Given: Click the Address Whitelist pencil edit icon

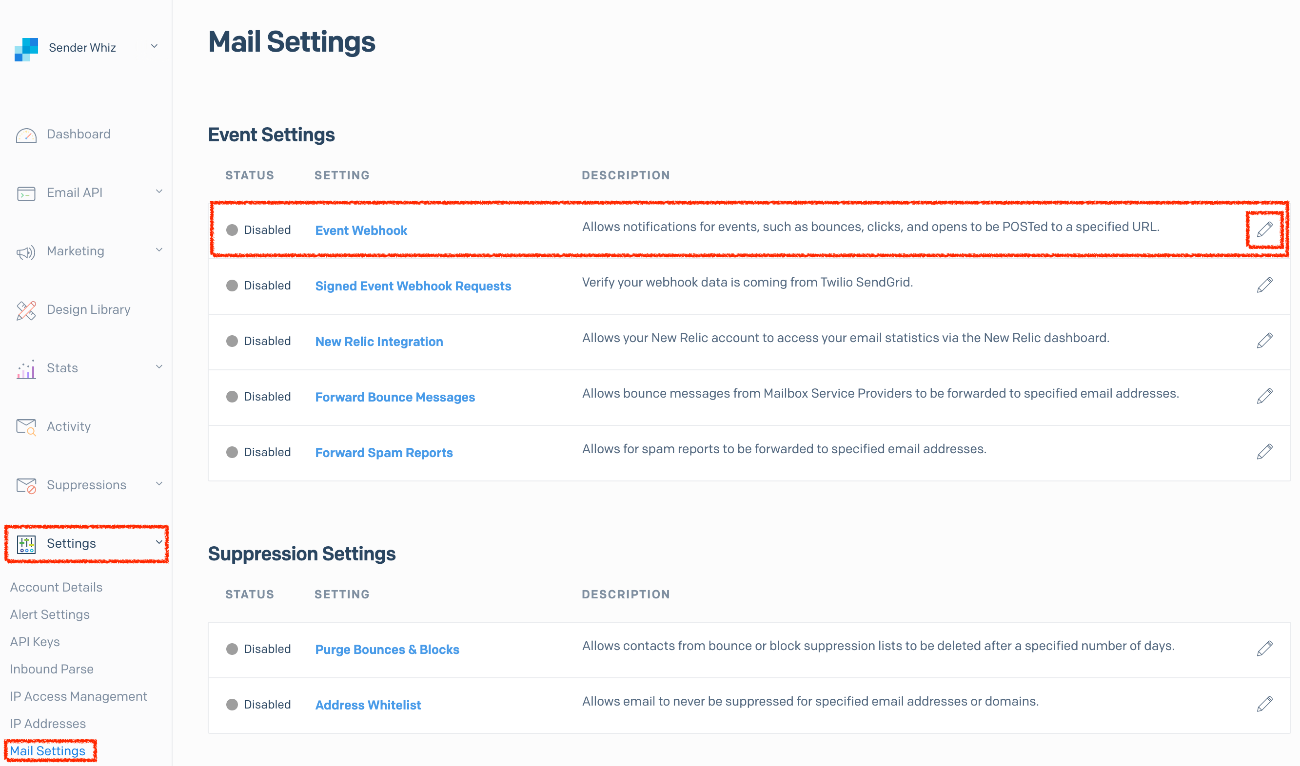Looking at the screenshot, I should (x=1265, y=704).
